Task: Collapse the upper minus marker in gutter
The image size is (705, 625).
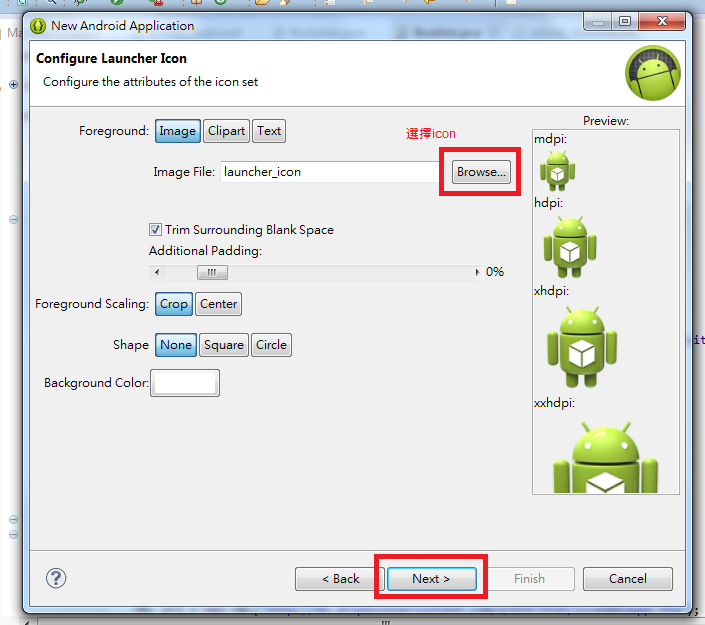Action: [x=13, y=219]
